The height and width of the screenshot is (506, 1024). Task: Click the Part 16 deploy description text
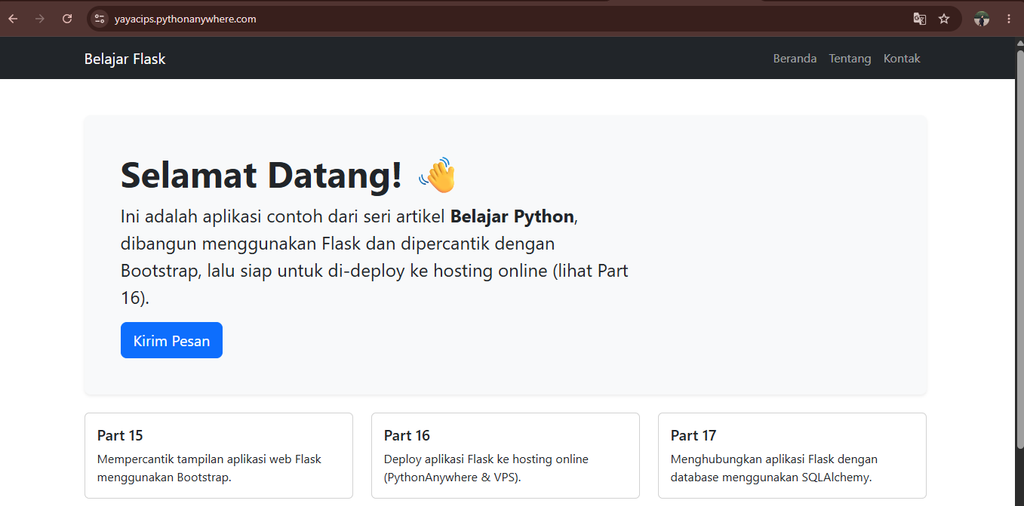[486, 468]
